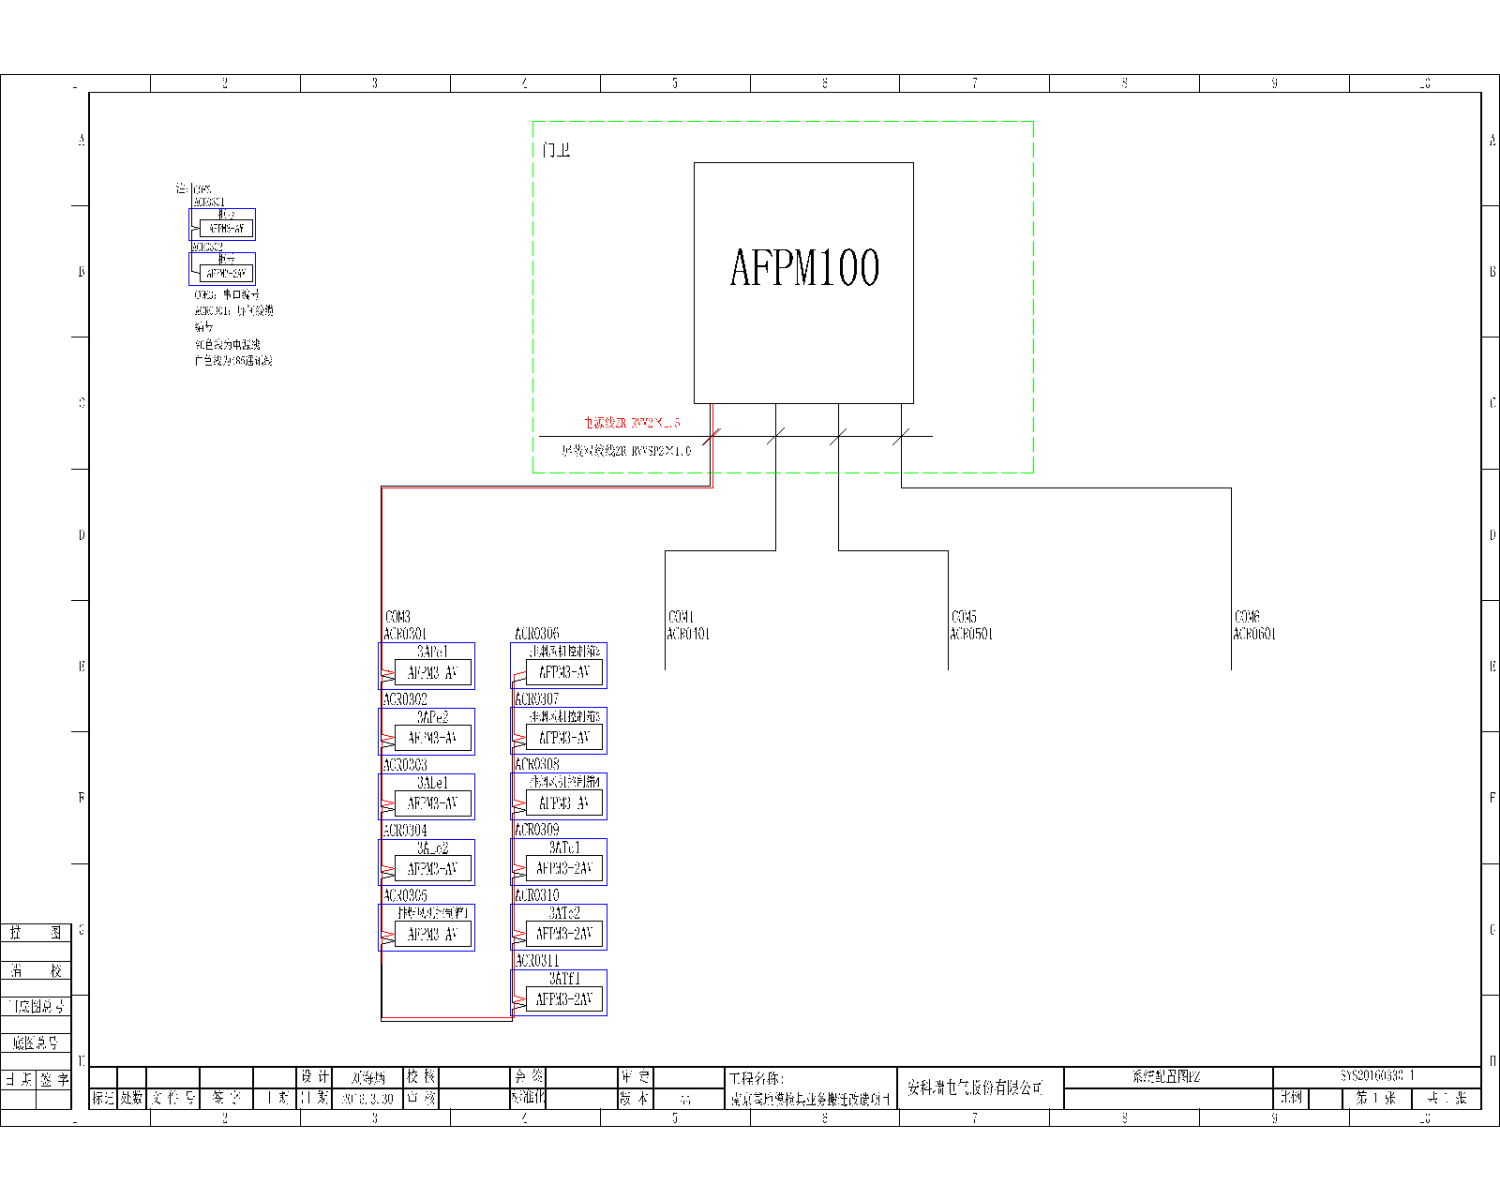
Task: Select the 3ALe1 AFPM3-AV module box
Action: pos(427,797)
